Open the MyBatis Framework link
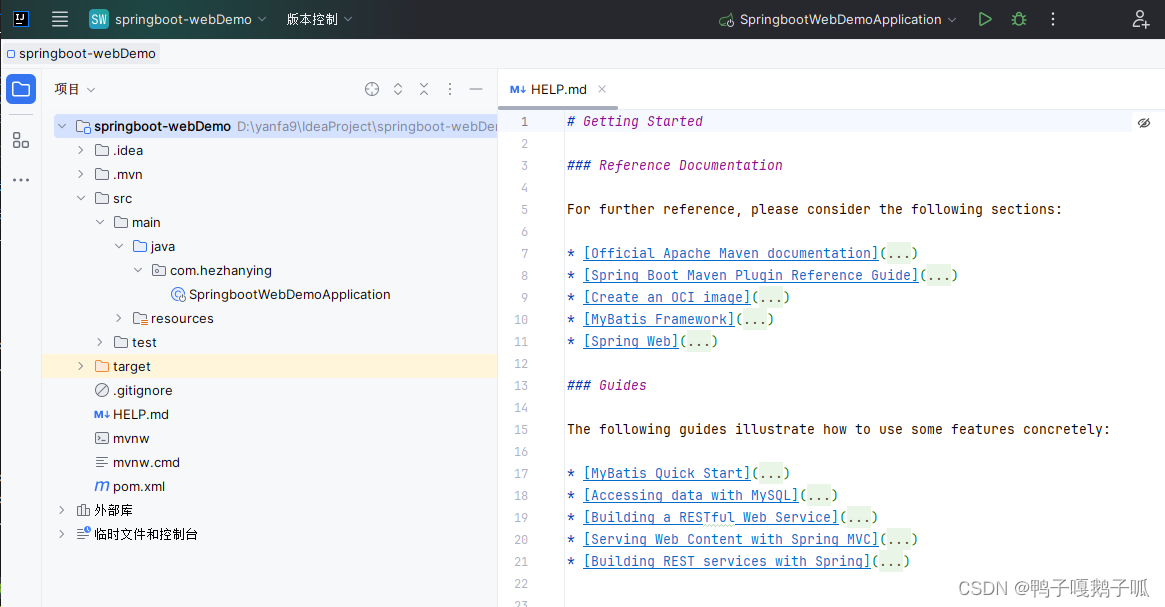1165x607 pixels. tap(658, 319)
